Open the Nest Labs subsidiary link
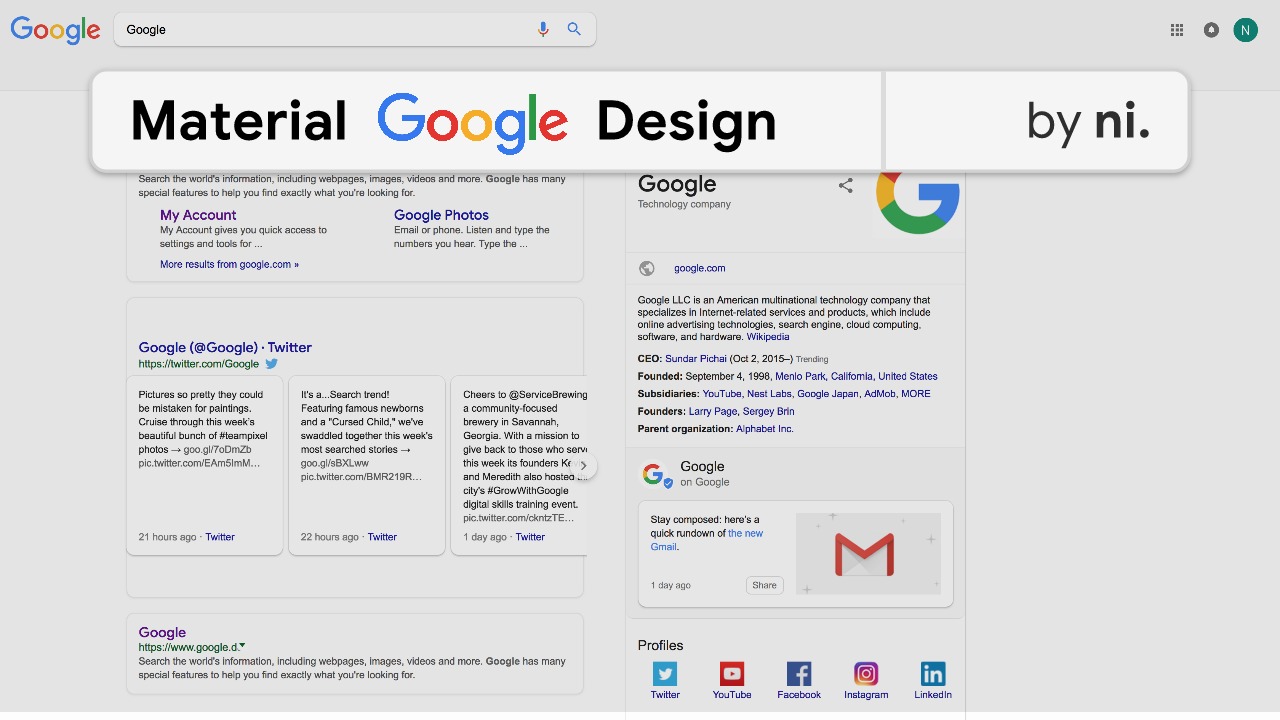Viewport: 1280px width, 720px height. pyautogui.click(x=769, y=394)
